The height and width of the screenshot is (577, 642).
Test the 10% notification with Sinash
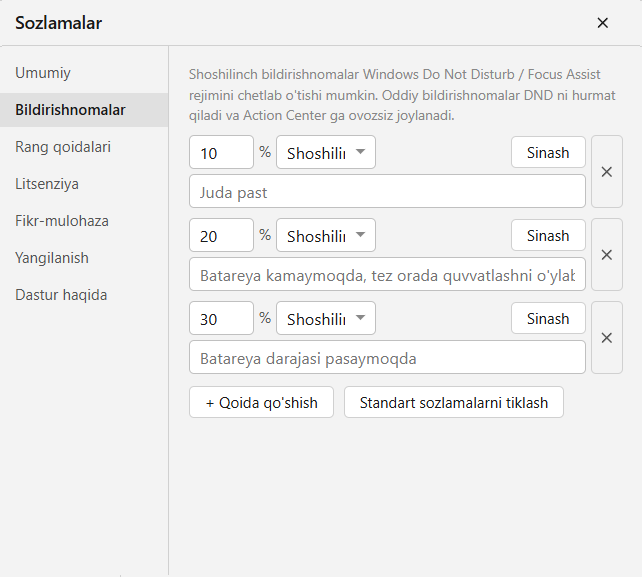[x=548, y=152]
